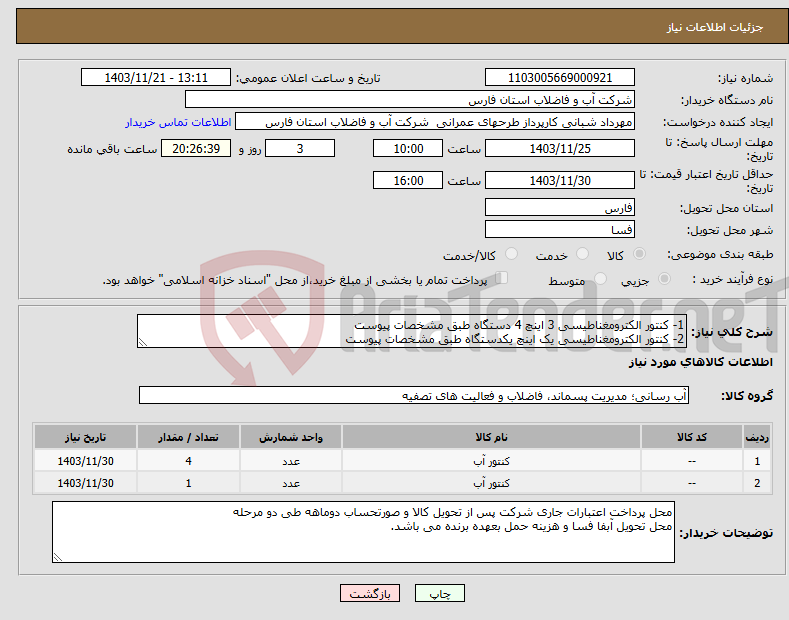Select the کالا/خدمت radio button
789x620 pixels.
[511, 254]
